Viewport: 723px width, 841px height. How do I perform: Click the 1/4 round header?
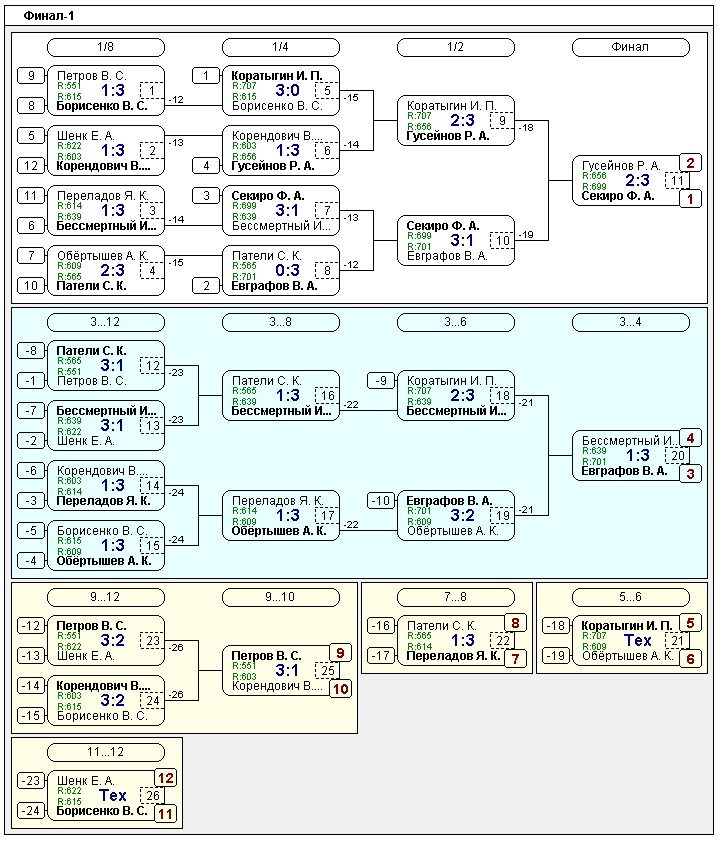[280, 47]
